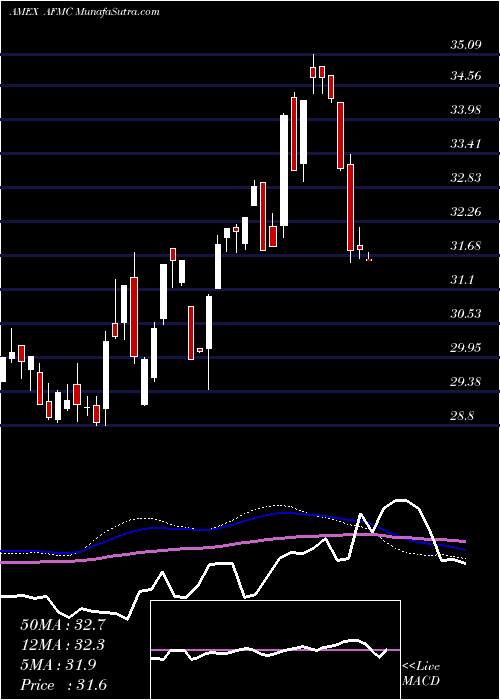The width and height of the screenshot is (500, 700).
Task: Click the 29.95 price axis label
Action: click(x=465, y=347)
